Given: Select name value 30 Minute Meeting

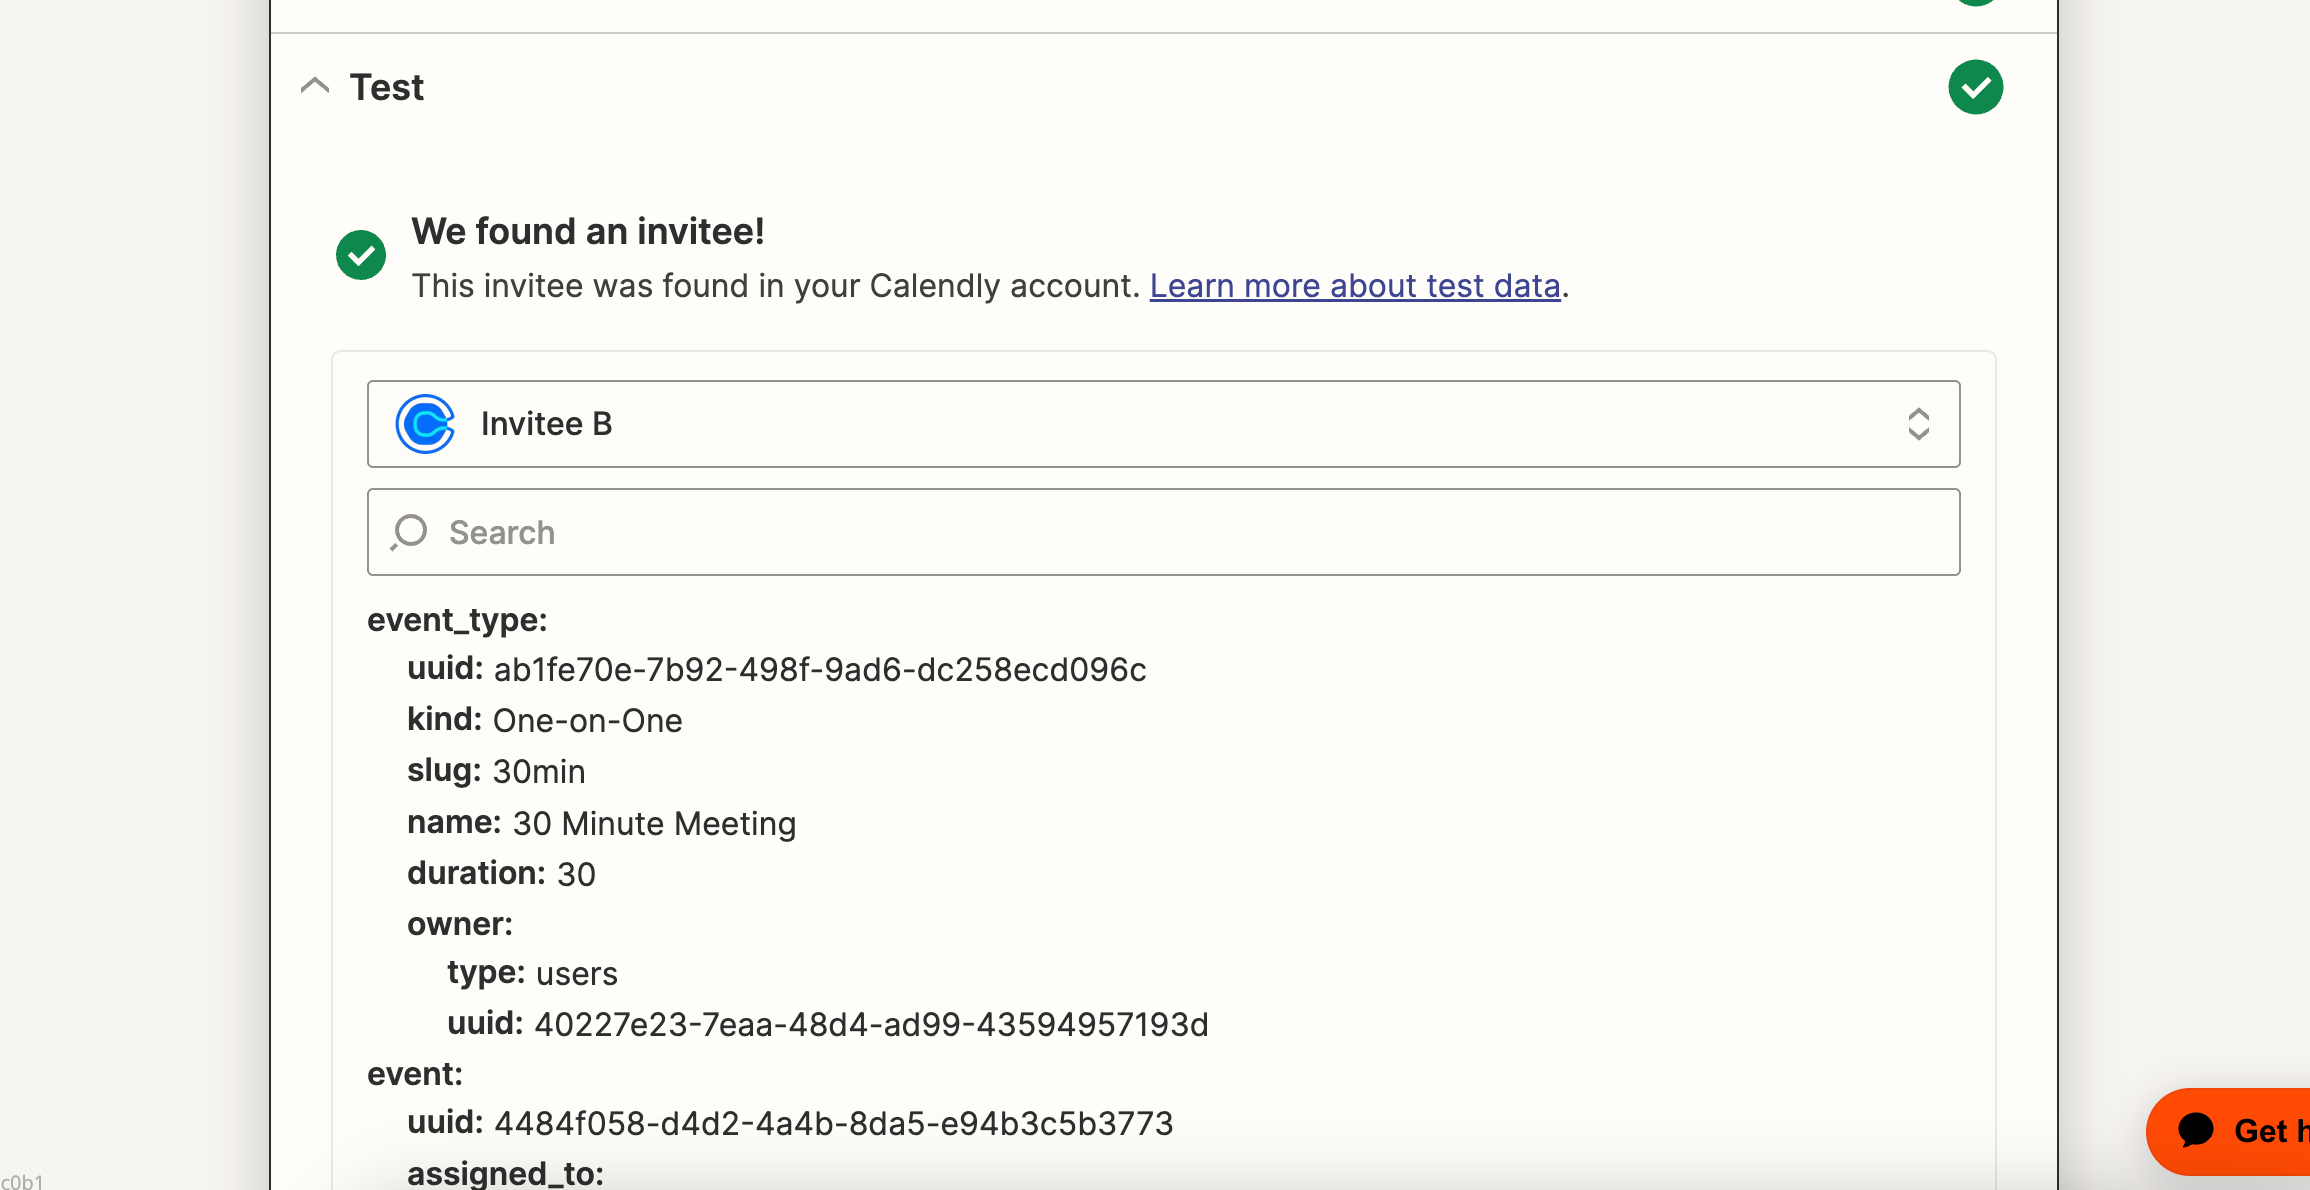Looking at the screenshot, I should click(x=655, y=824).
